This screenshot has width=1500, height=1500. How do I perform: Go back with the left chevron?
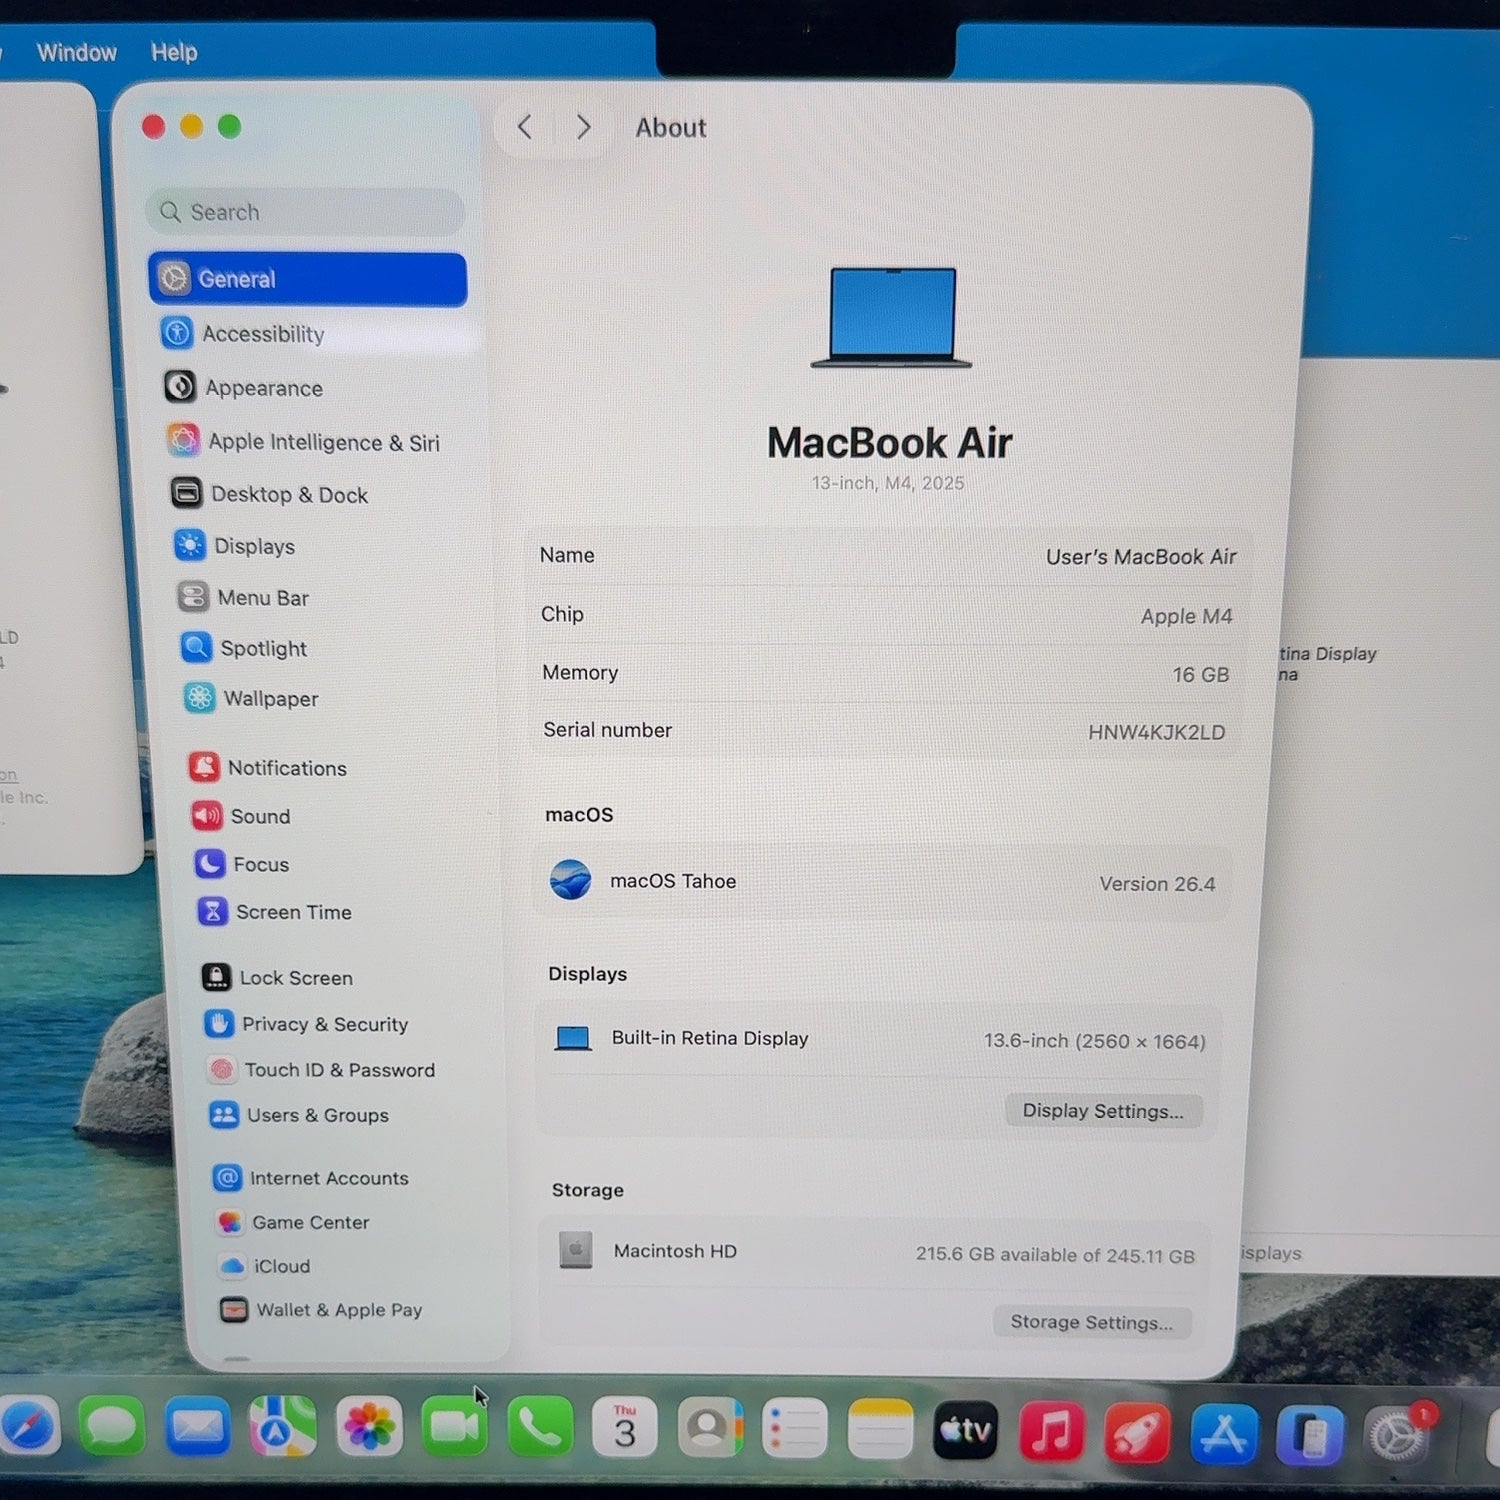pyautogui.click(x=524, y=127)
